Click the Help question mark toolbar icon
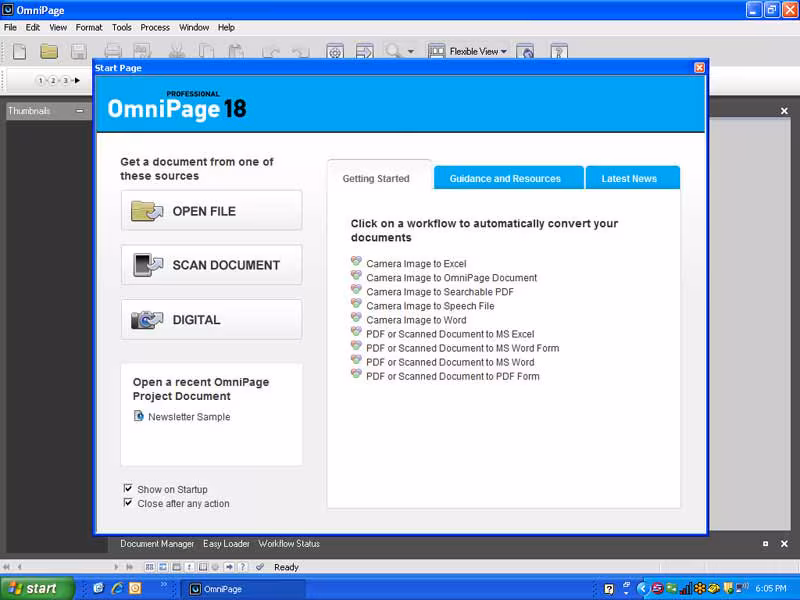Screen dimensions: 800x600 pos(559,52)
